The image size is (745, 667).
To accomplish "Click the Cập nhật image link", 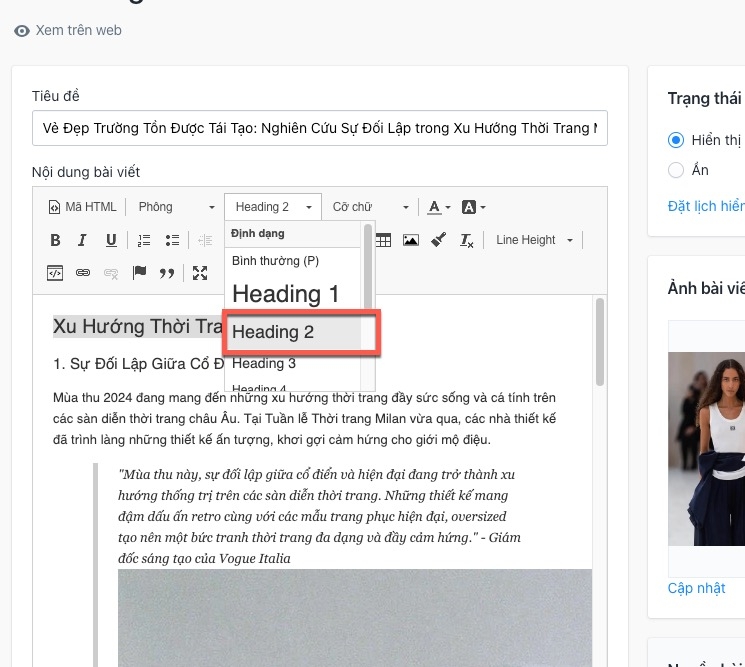I will pyautogui.click(x=696, y=588).
